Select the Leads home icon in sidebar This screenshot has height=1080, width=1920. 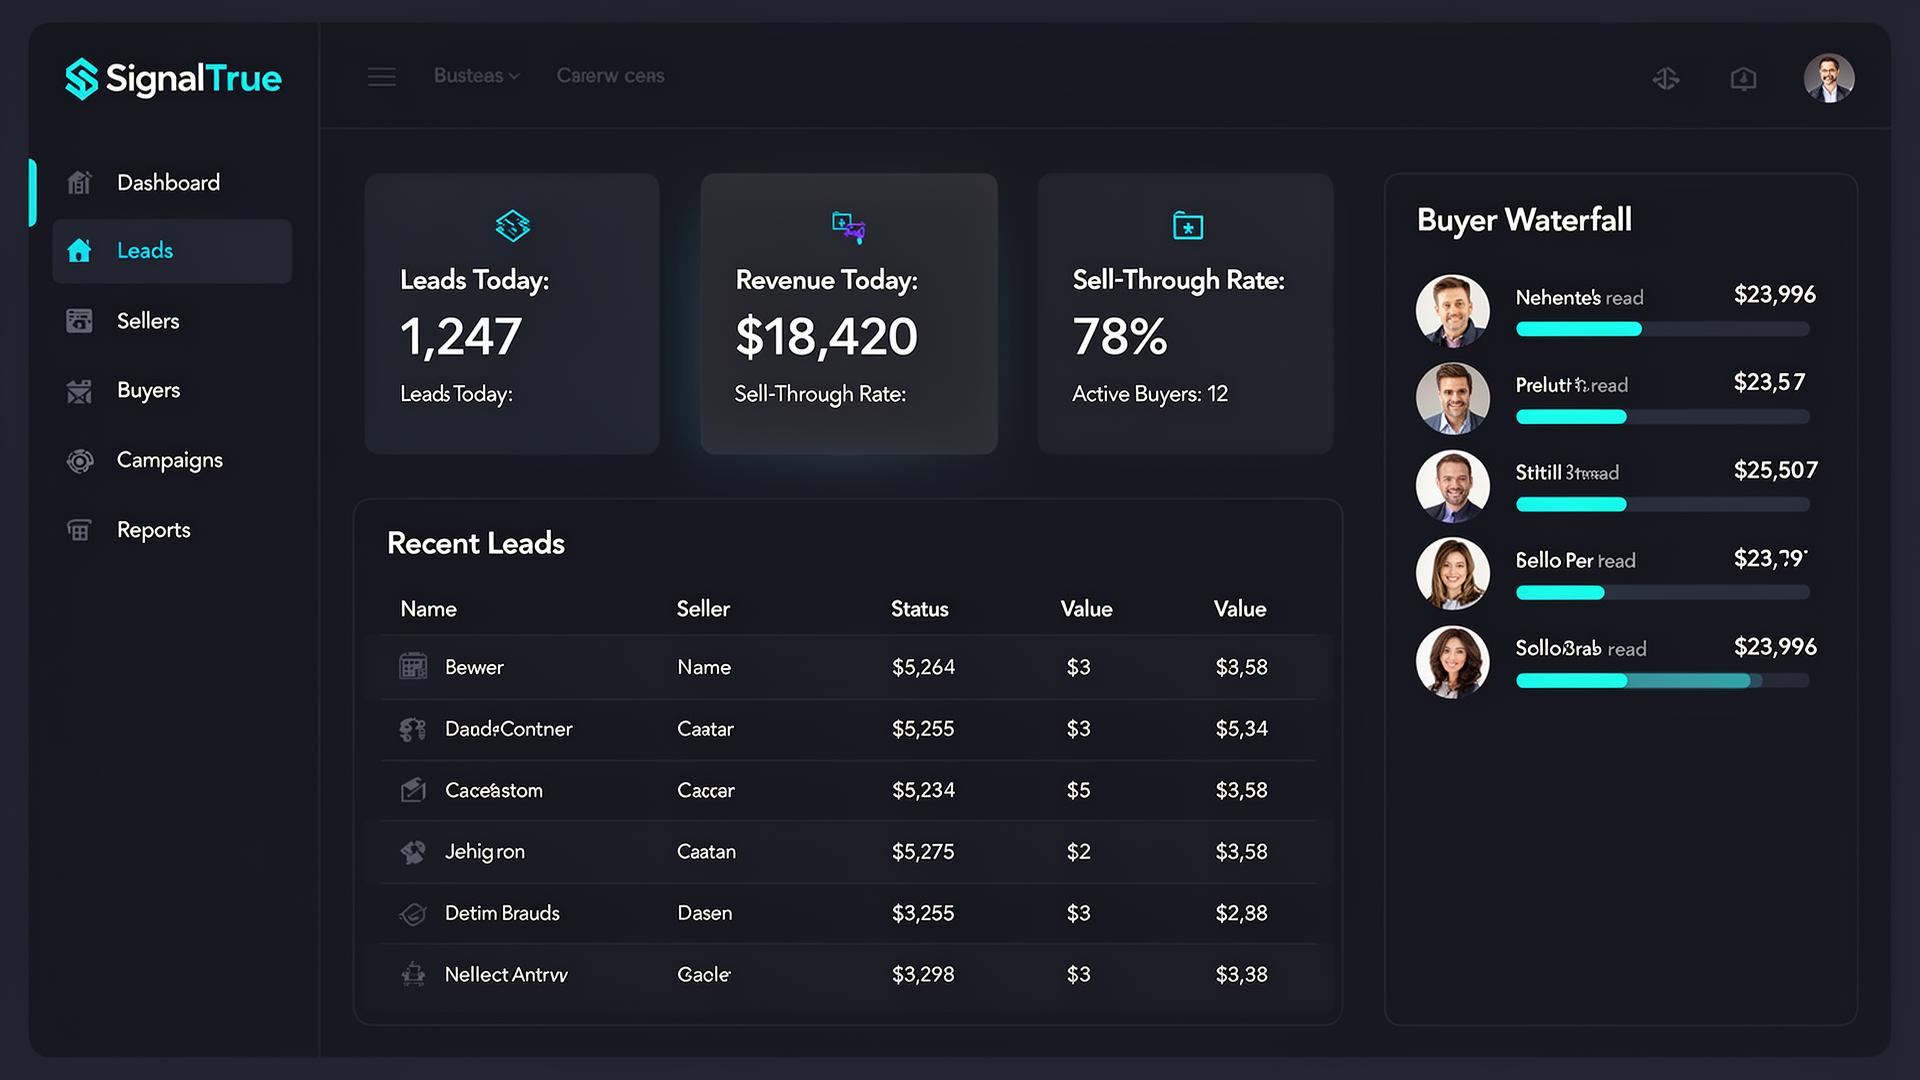point(79,251)
